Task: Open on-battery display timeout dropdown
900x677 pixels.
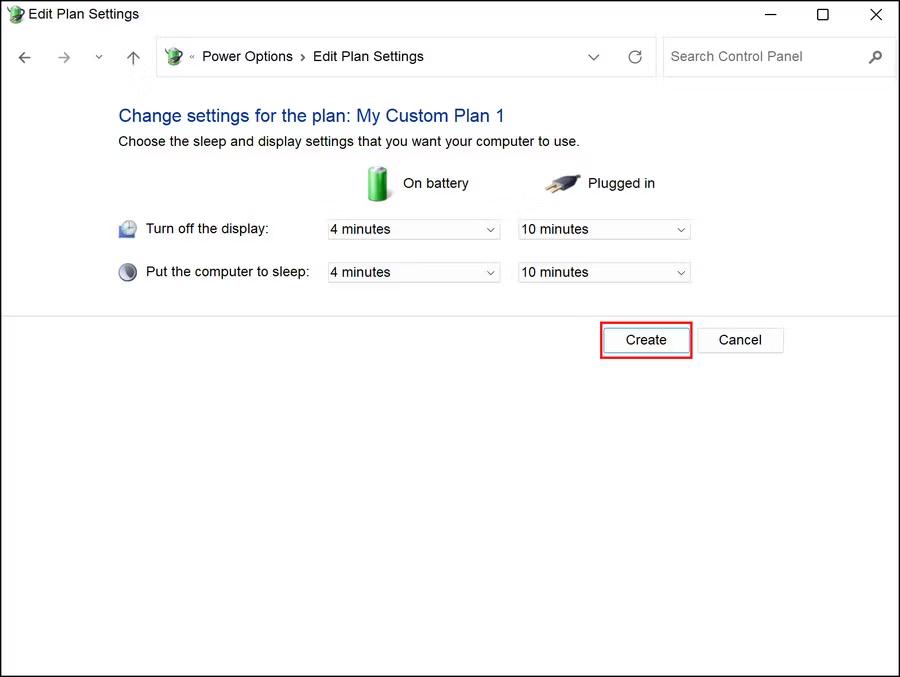Action: click(x=413, y=229)
